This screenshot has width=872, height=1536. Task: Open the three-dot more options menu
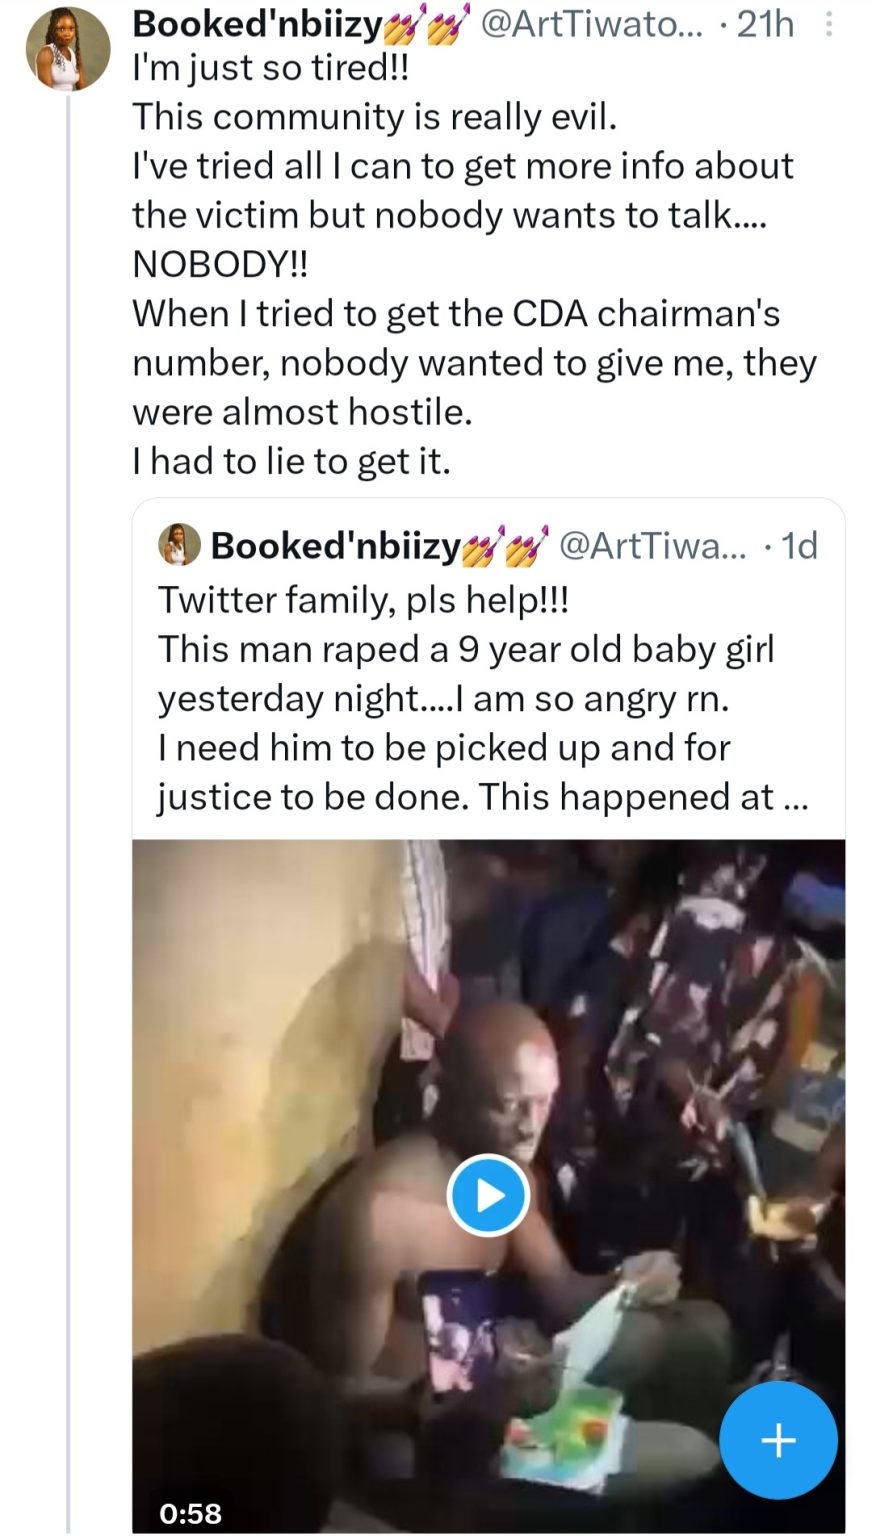829,24
